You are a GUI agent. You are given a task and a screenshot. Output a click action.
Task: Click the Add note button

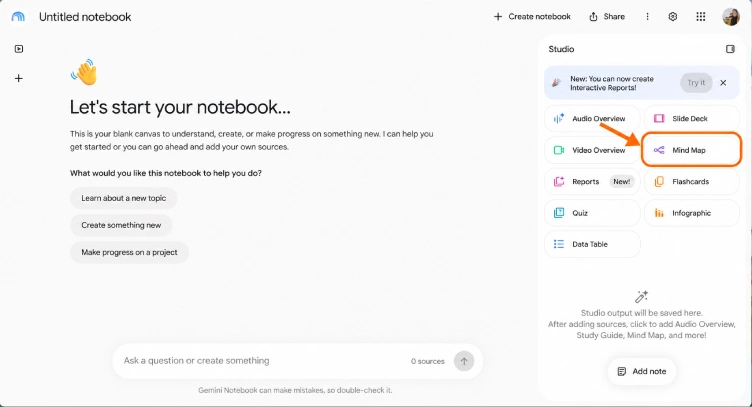pyautogui.click(x=642, y=371)
